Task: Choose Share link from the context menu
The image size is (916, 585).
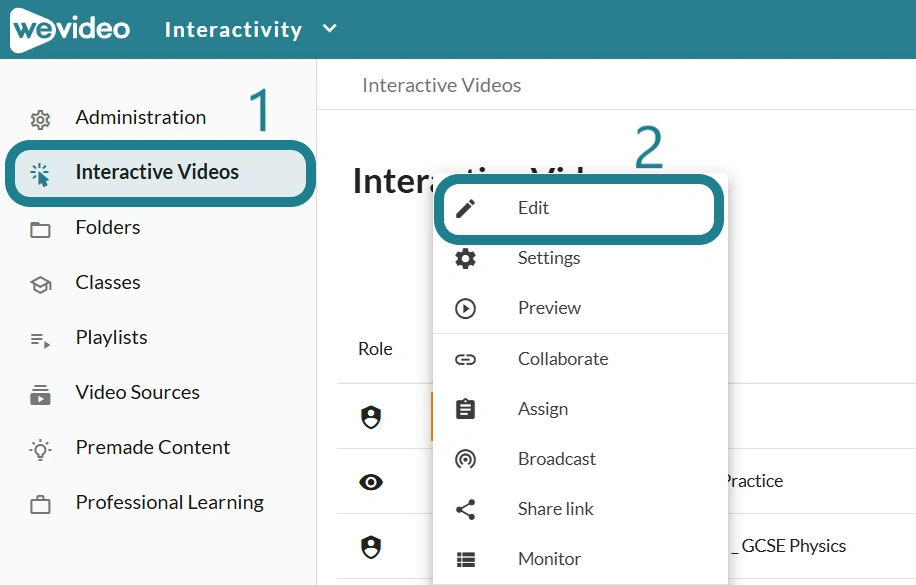Action: tap(581, 509)
